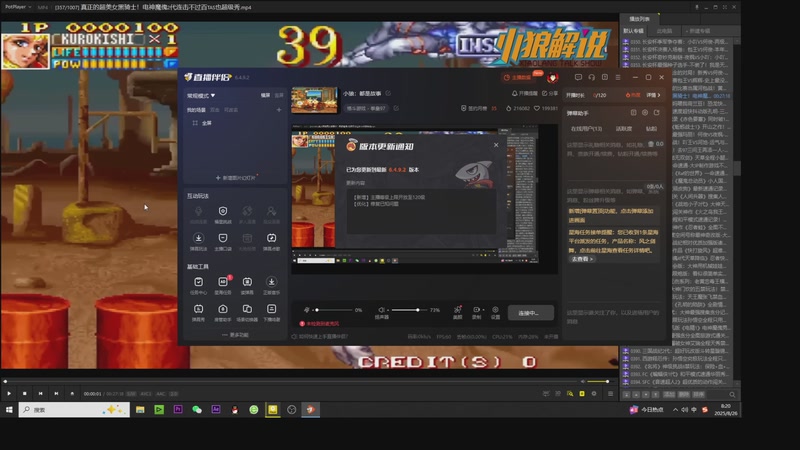The width and height of the screenshot is (800, 450).
Task: Select the 默认专辑 playlist tab
Action: pyautogui.click(x=633, y=31)
